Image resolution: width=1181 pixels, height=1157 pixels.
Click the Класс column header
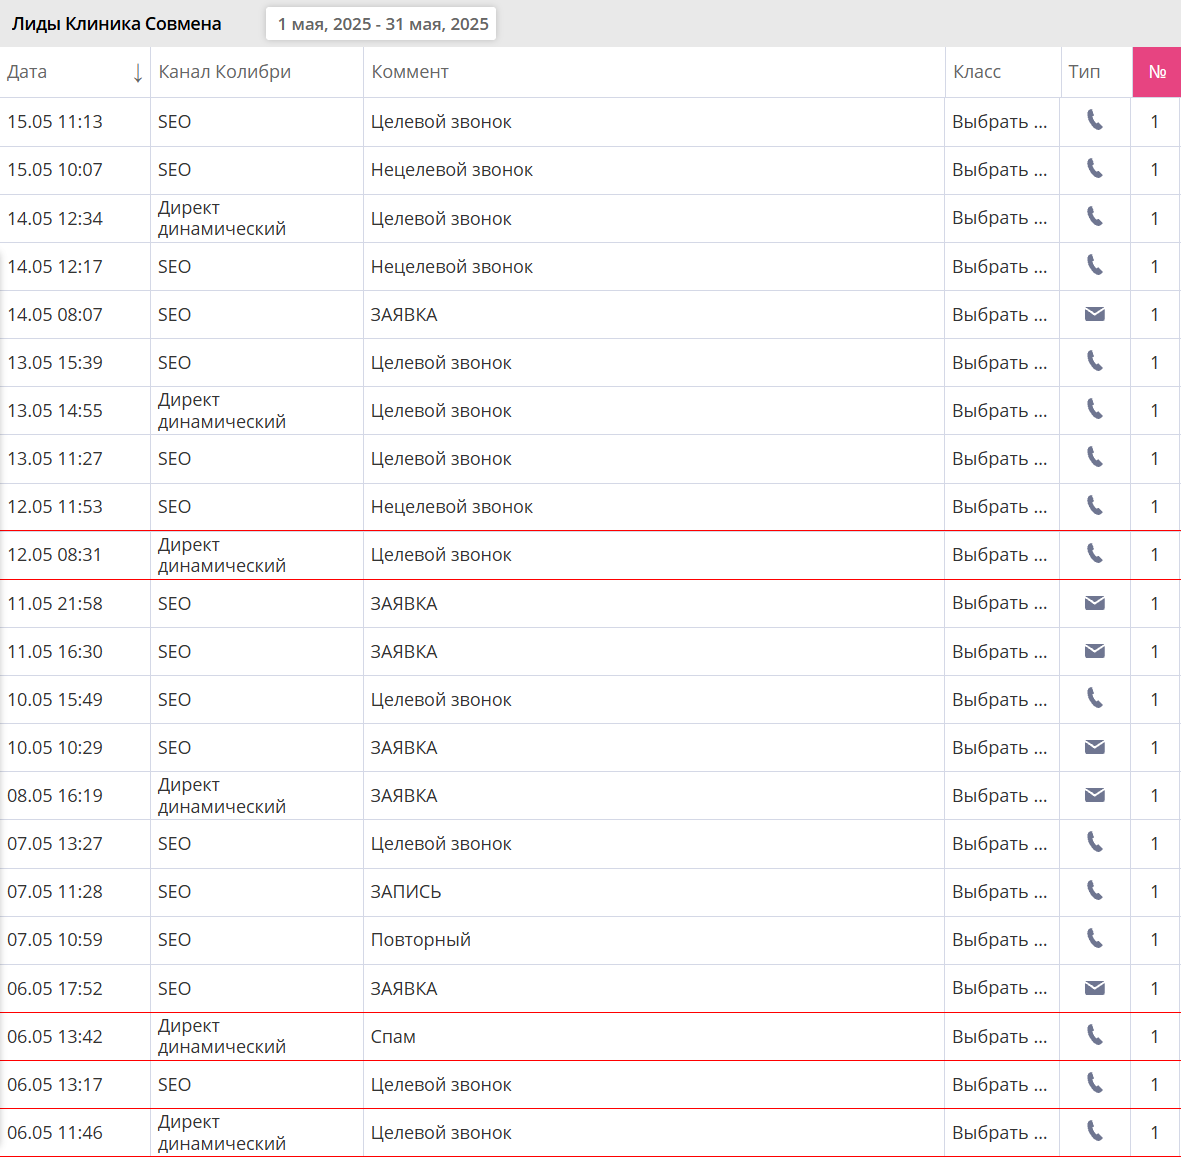(x=977, y=72)
